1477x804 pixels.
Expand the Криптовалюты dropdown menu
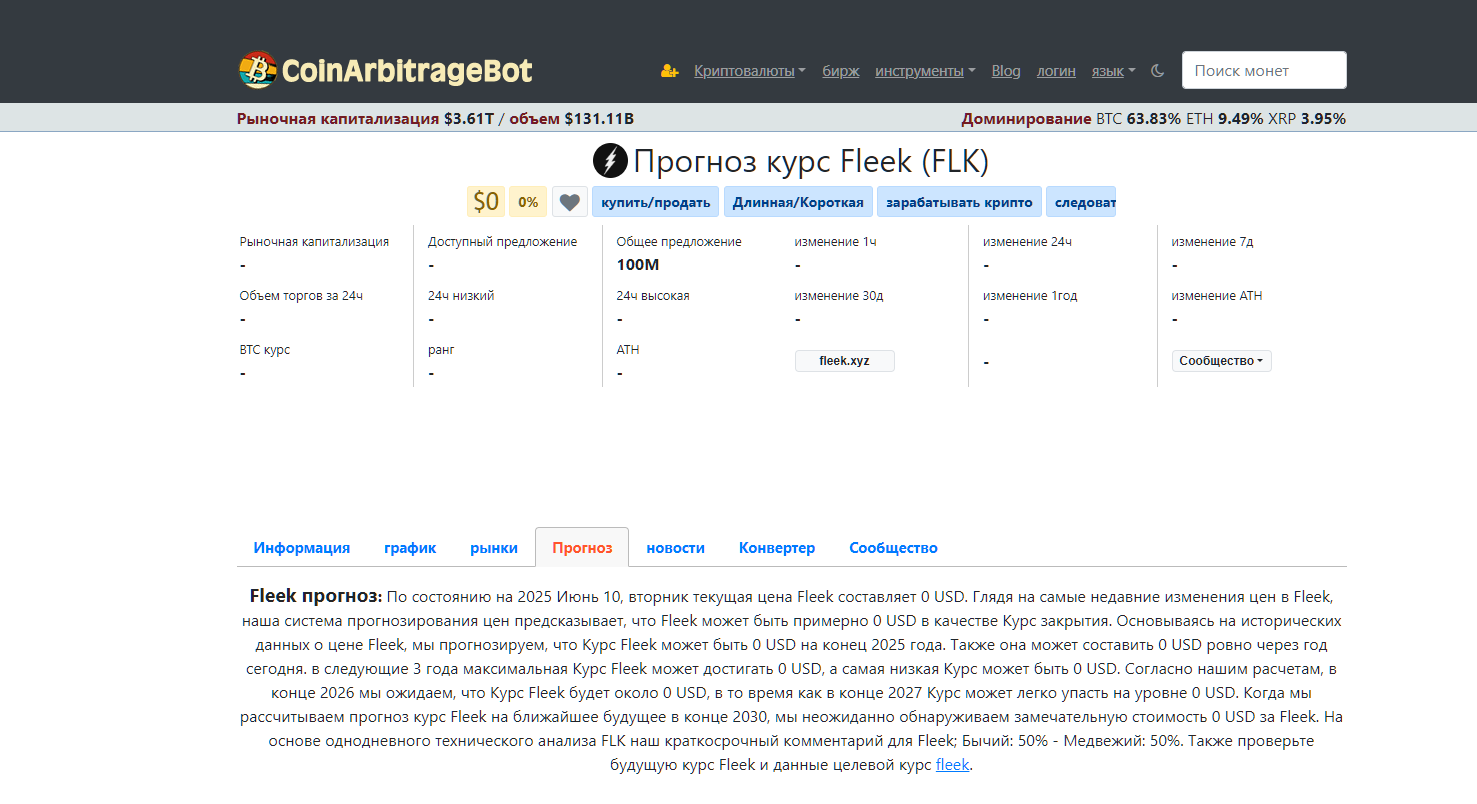[x=749, y=71]
